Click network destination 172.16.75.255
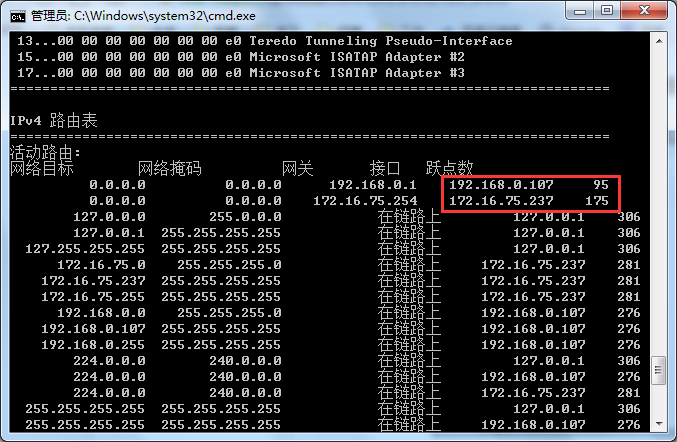Viewport: 677px width, 442px height. tap(93, 297)
